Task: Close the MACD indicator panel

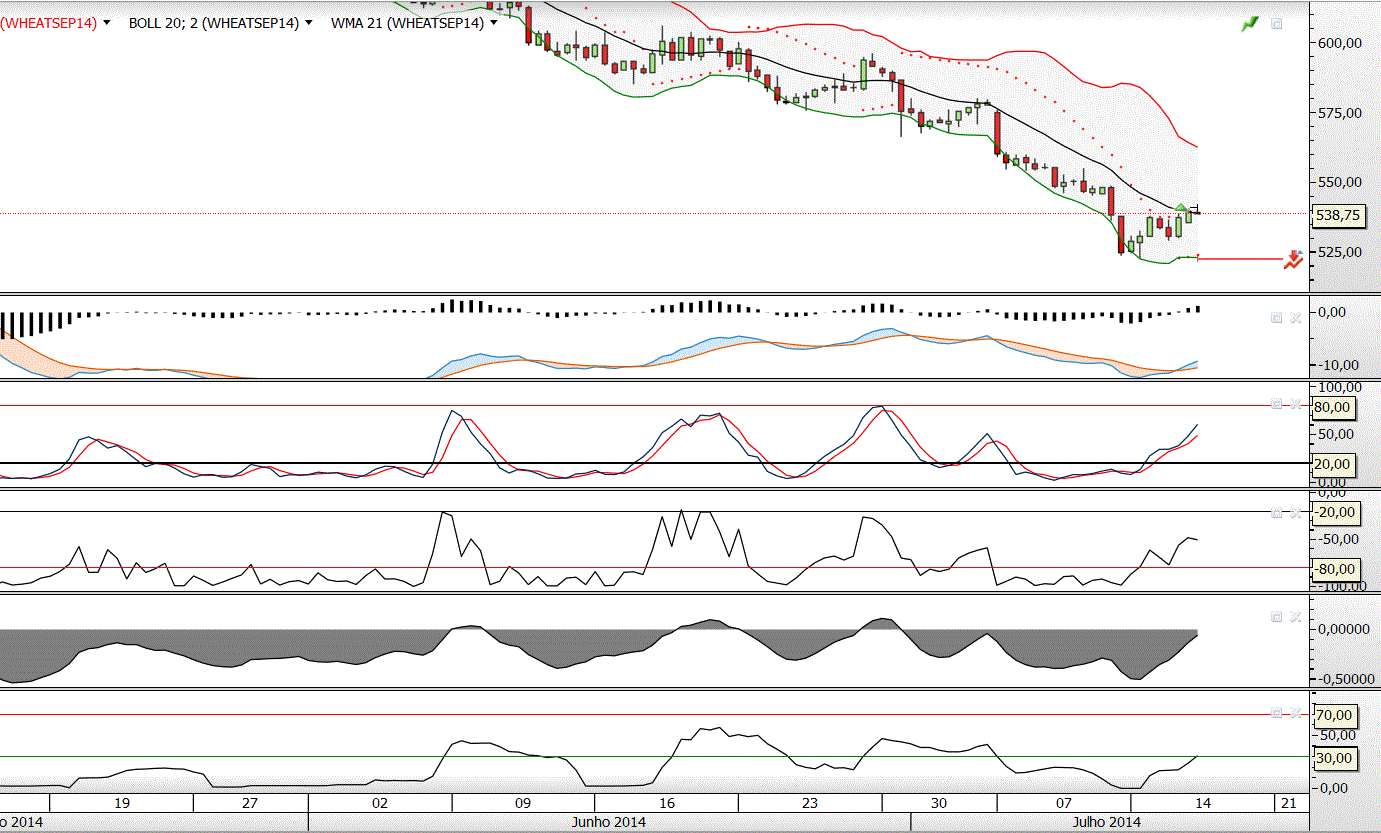Action: tap(1295, 317)
